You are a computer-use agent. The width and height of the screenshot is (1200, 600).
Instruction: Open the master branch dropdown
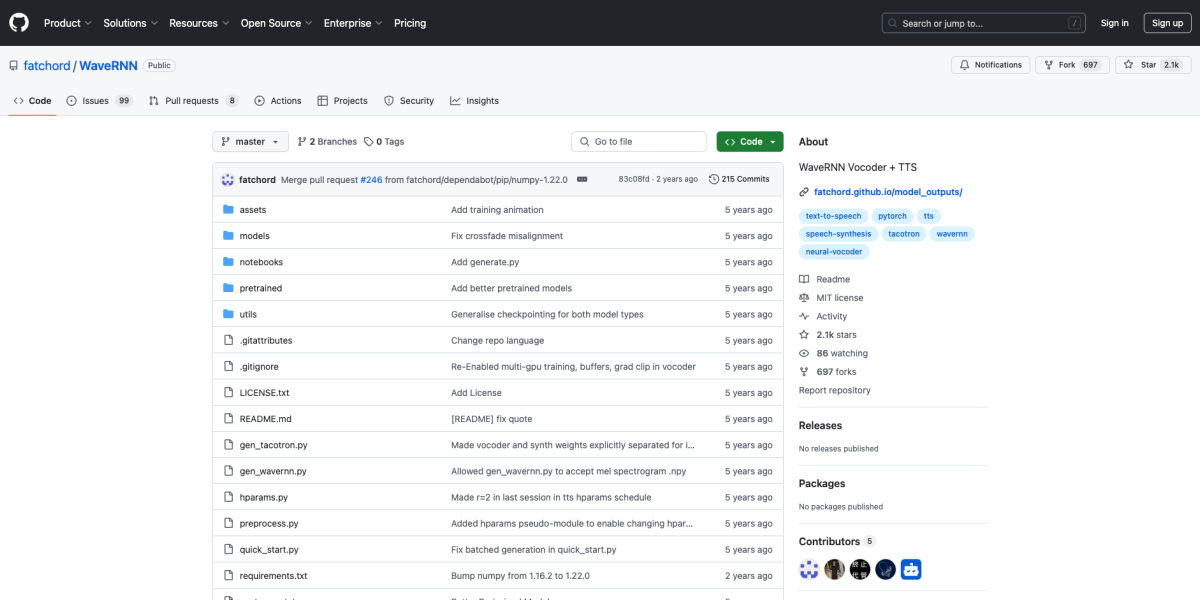250,142
